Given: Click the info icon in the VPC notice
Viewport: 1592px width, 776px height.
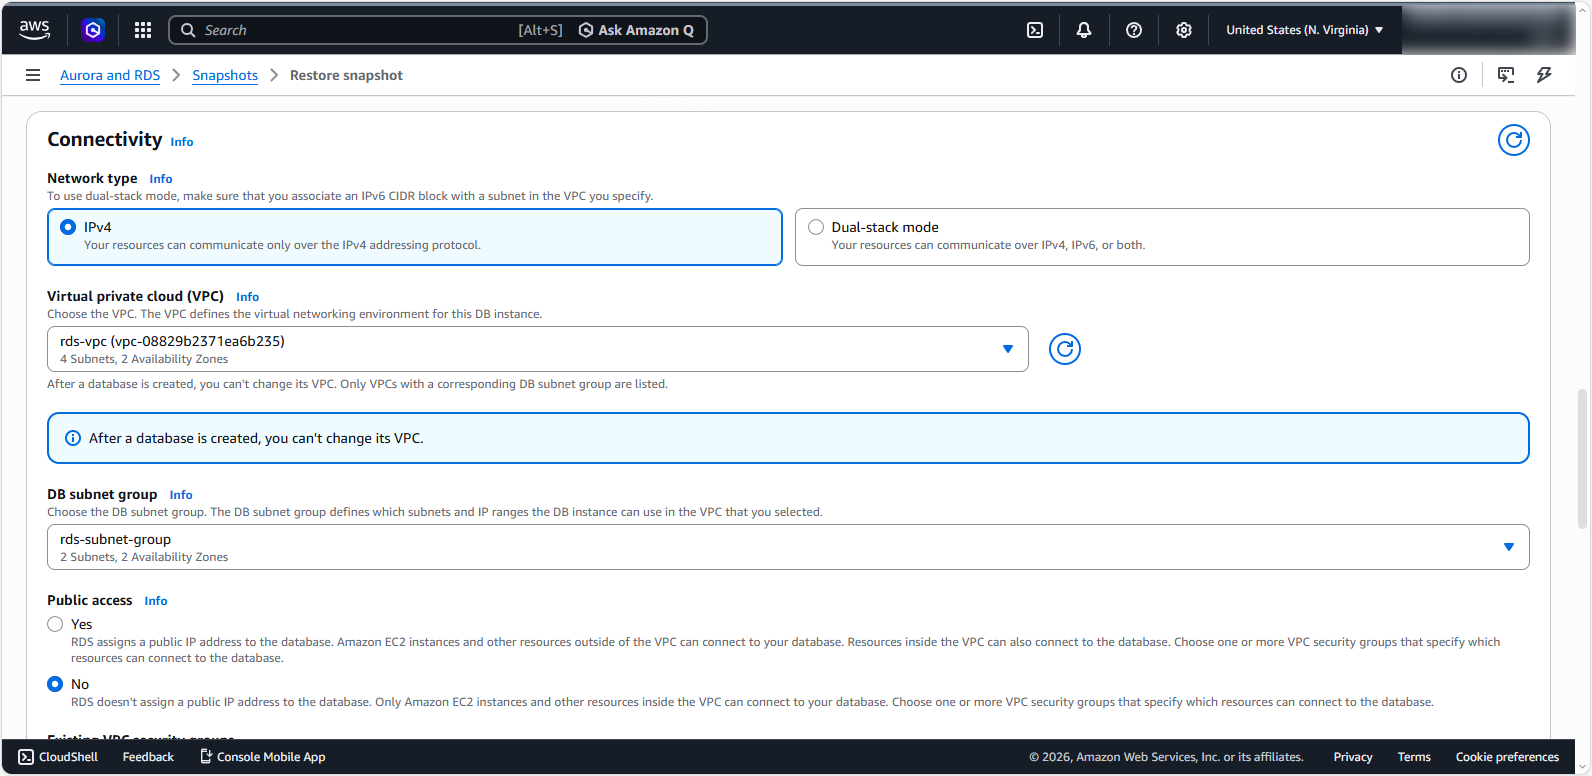Looking at the screenshot, I should click(x=73, y=438).
